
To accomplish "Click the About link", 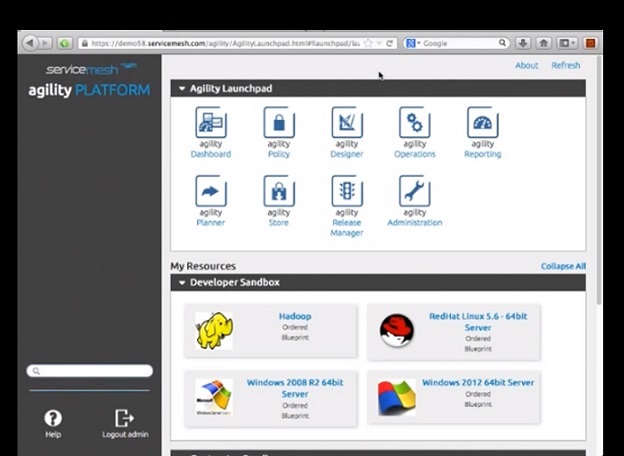I will pyautogui.click(x=526, y=65).
